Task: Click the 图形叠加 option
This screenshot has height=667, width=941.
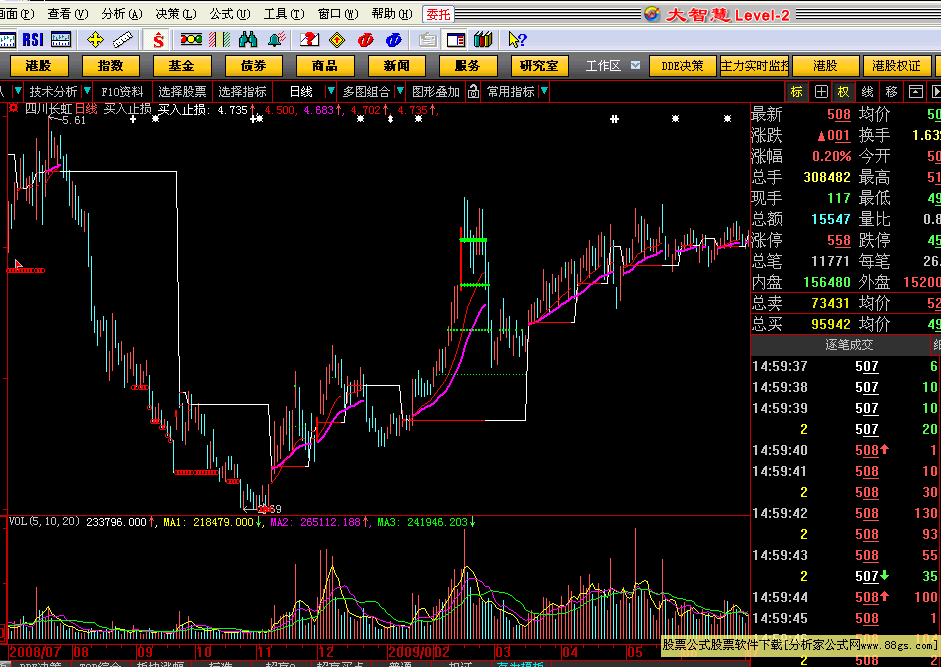Action: 436,91
